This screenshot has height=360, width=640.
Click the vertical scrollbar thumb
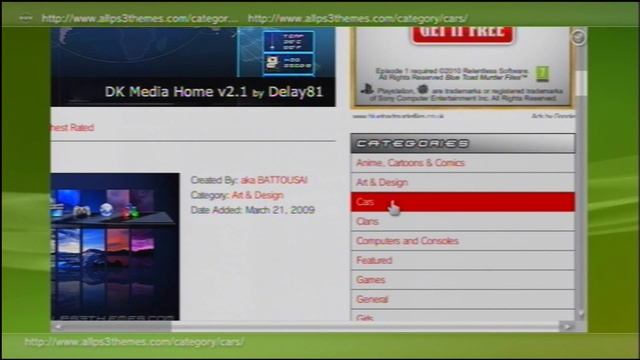(x=581, y=83)
